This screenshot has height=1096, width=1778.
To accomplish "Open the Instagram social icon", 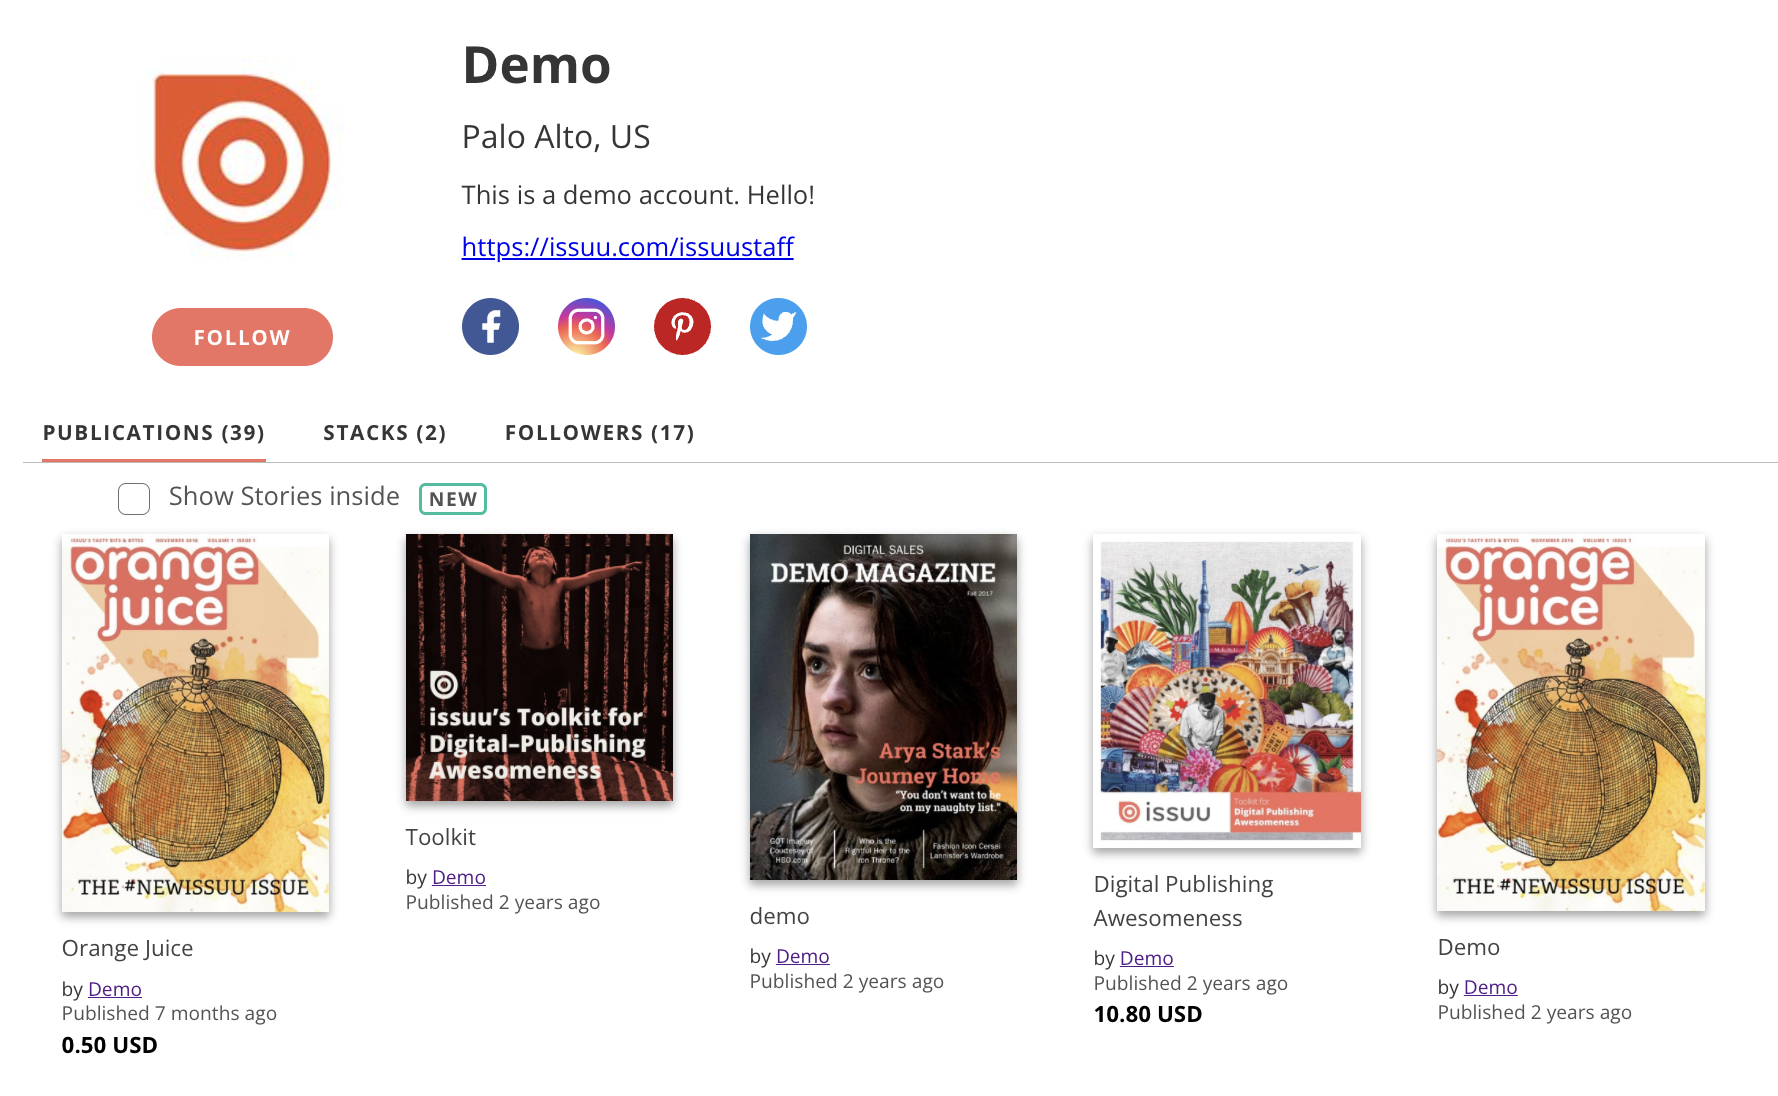I will (x=586, y=327).
